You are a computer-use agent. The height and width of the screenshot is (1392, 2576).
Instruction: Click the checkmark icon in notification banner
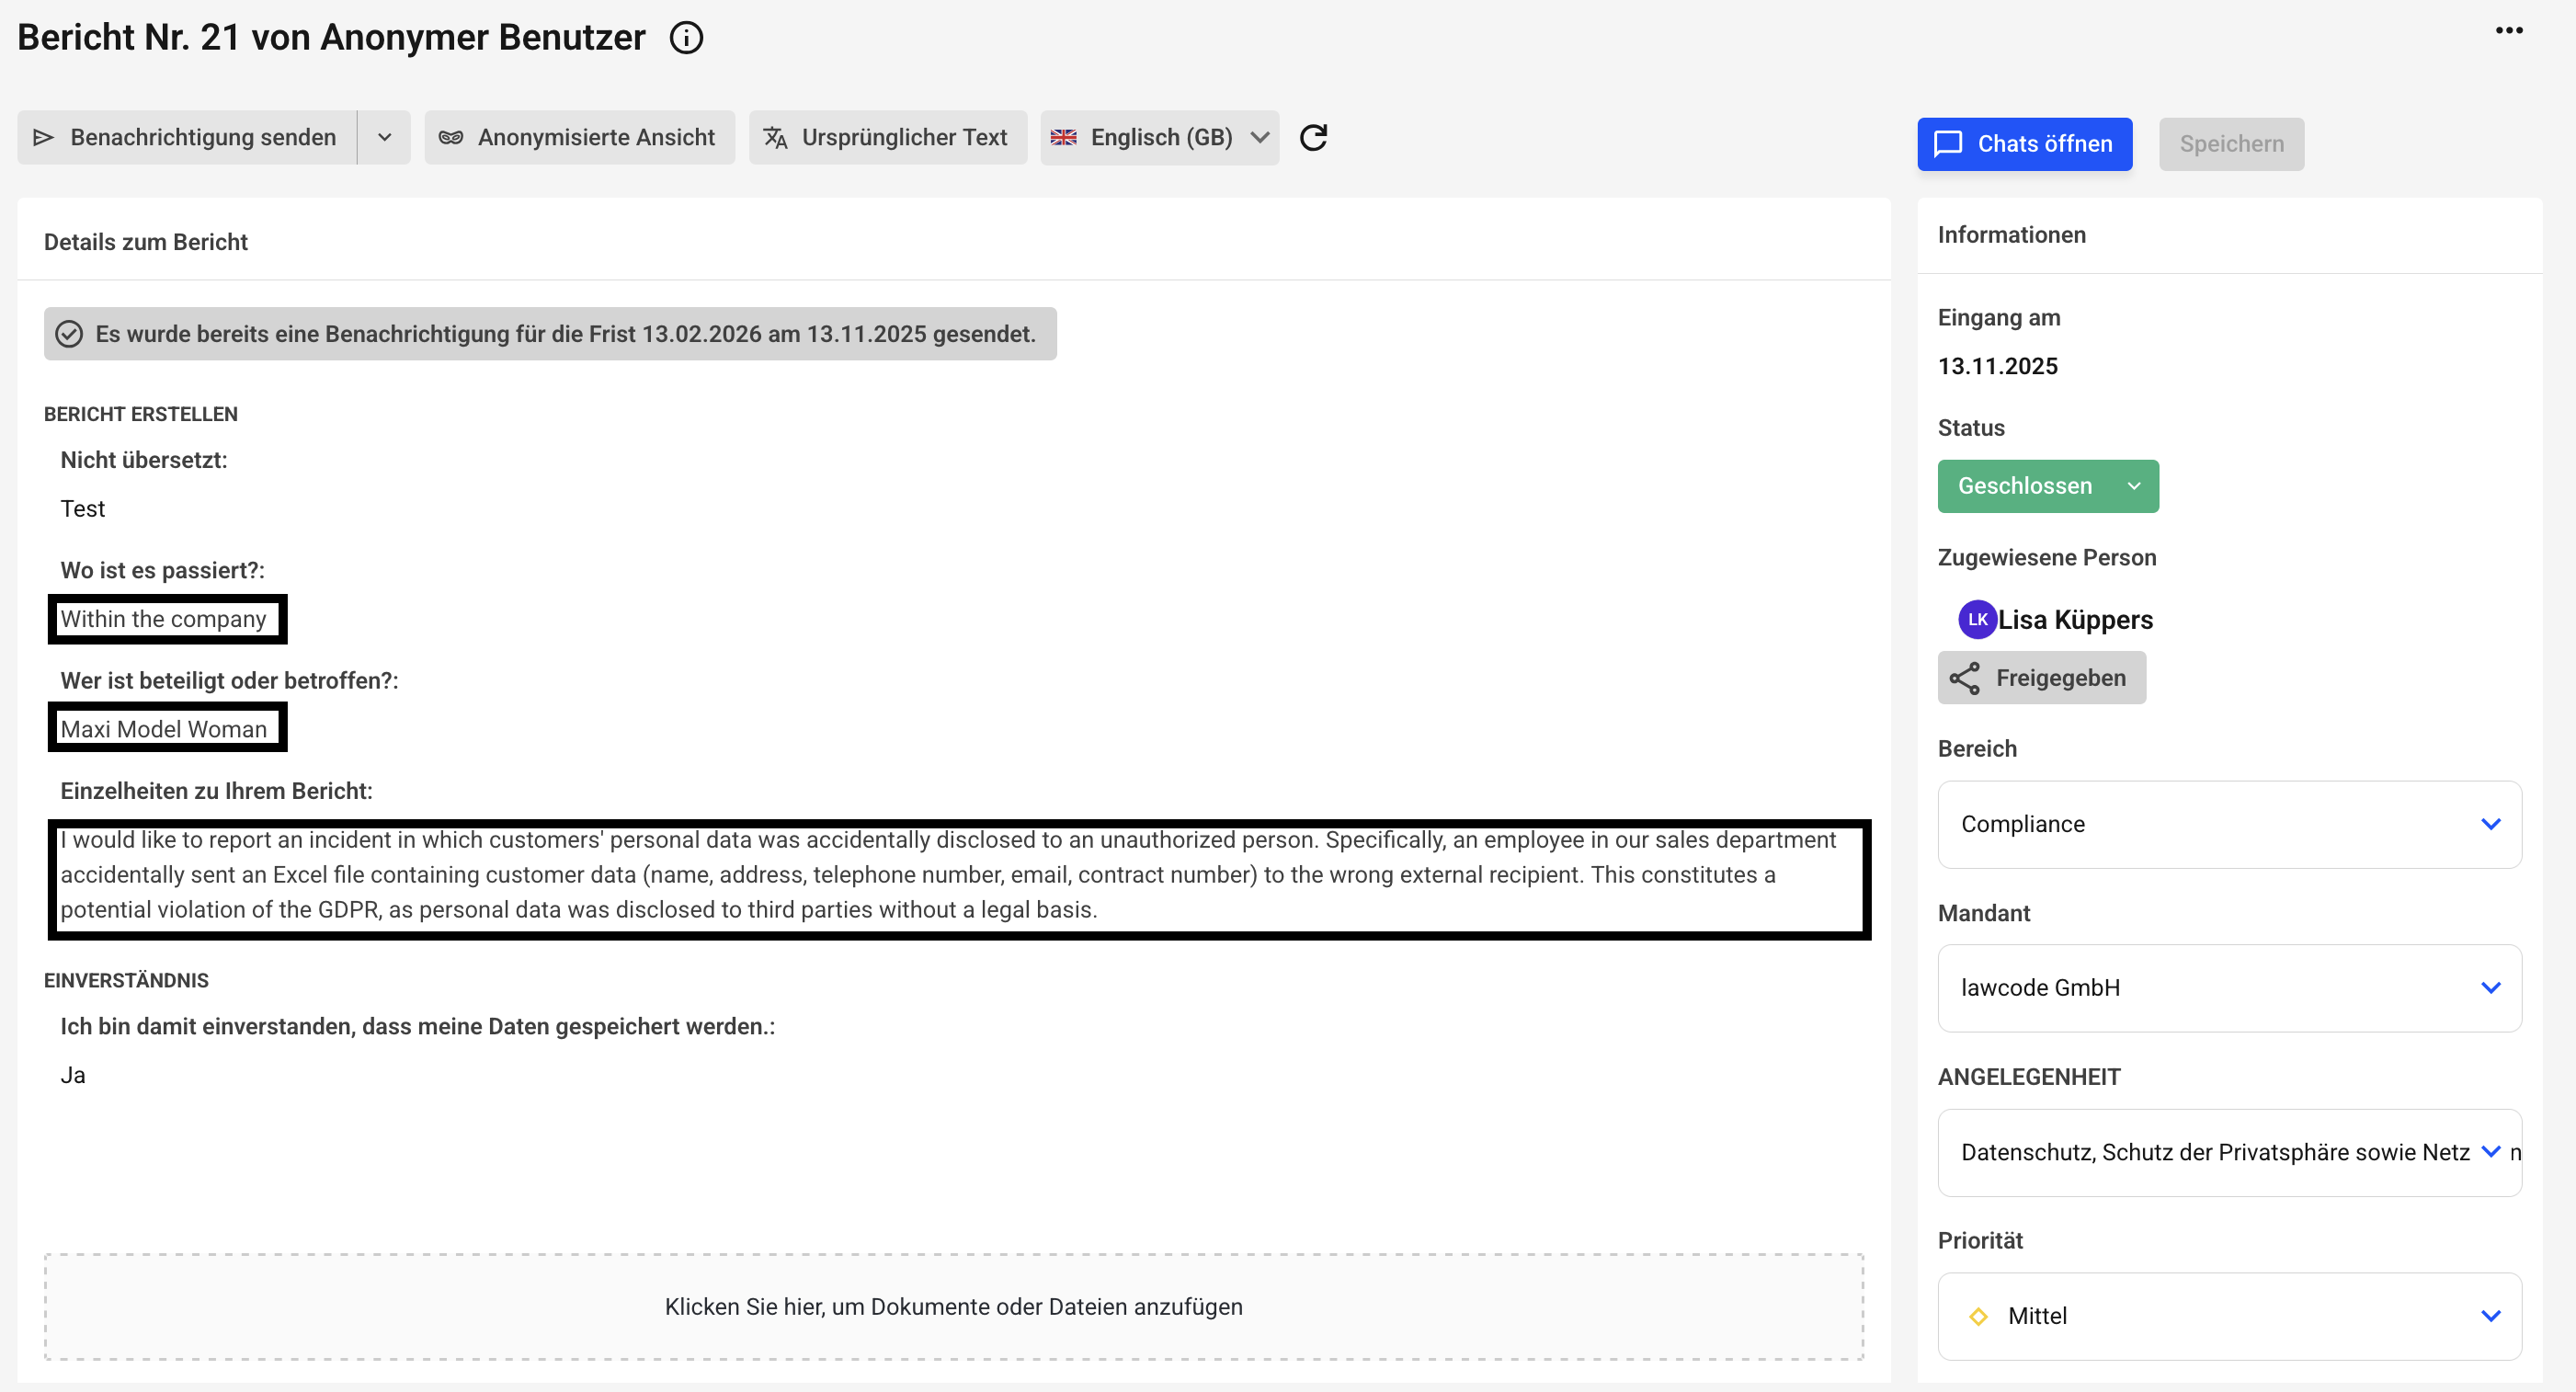69,334
